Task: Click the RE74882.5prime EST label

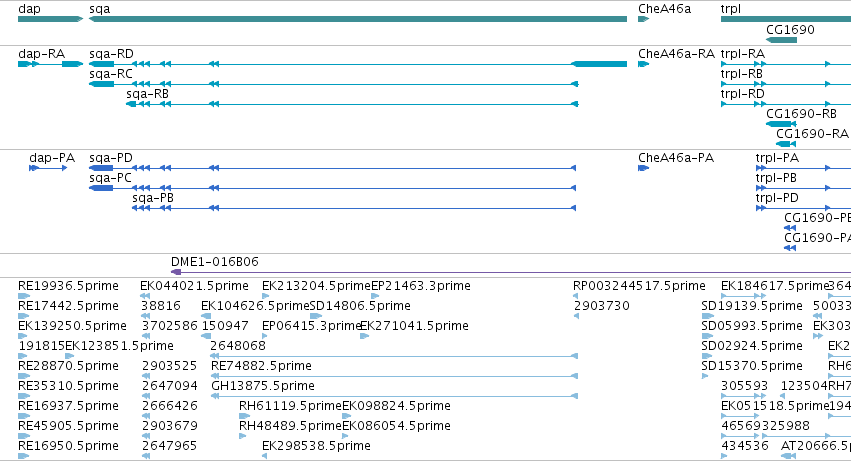Action: pos(262,365)
